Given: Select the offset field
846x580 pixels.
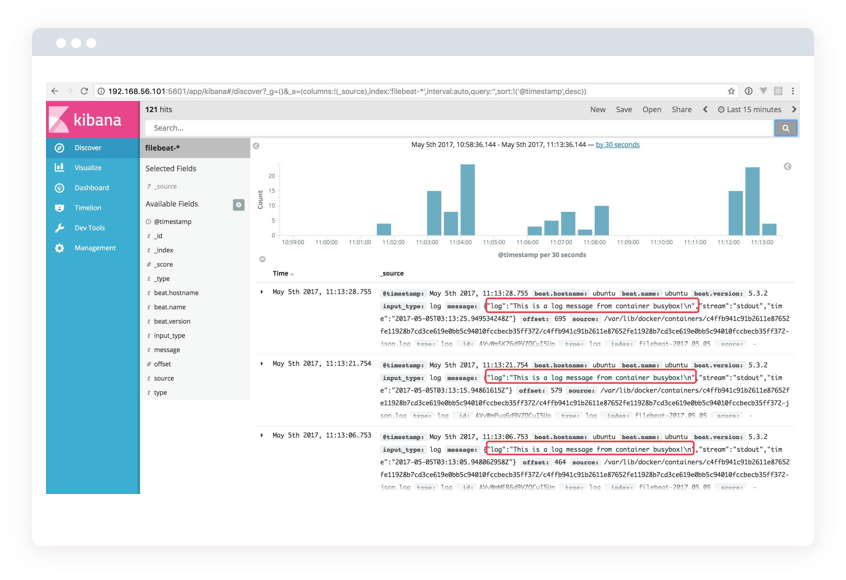Looking at the screenshot, I should tap(162, 364).
